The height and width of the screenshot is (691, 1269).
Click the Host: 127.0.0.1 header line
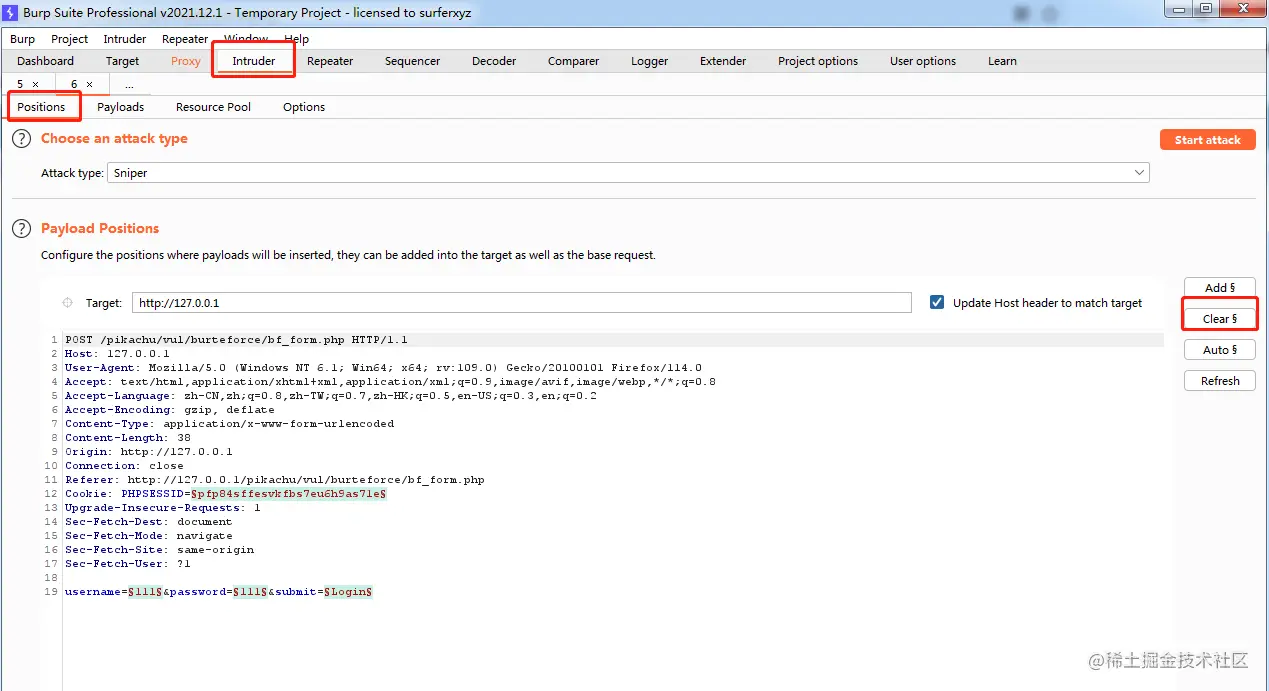117,354
